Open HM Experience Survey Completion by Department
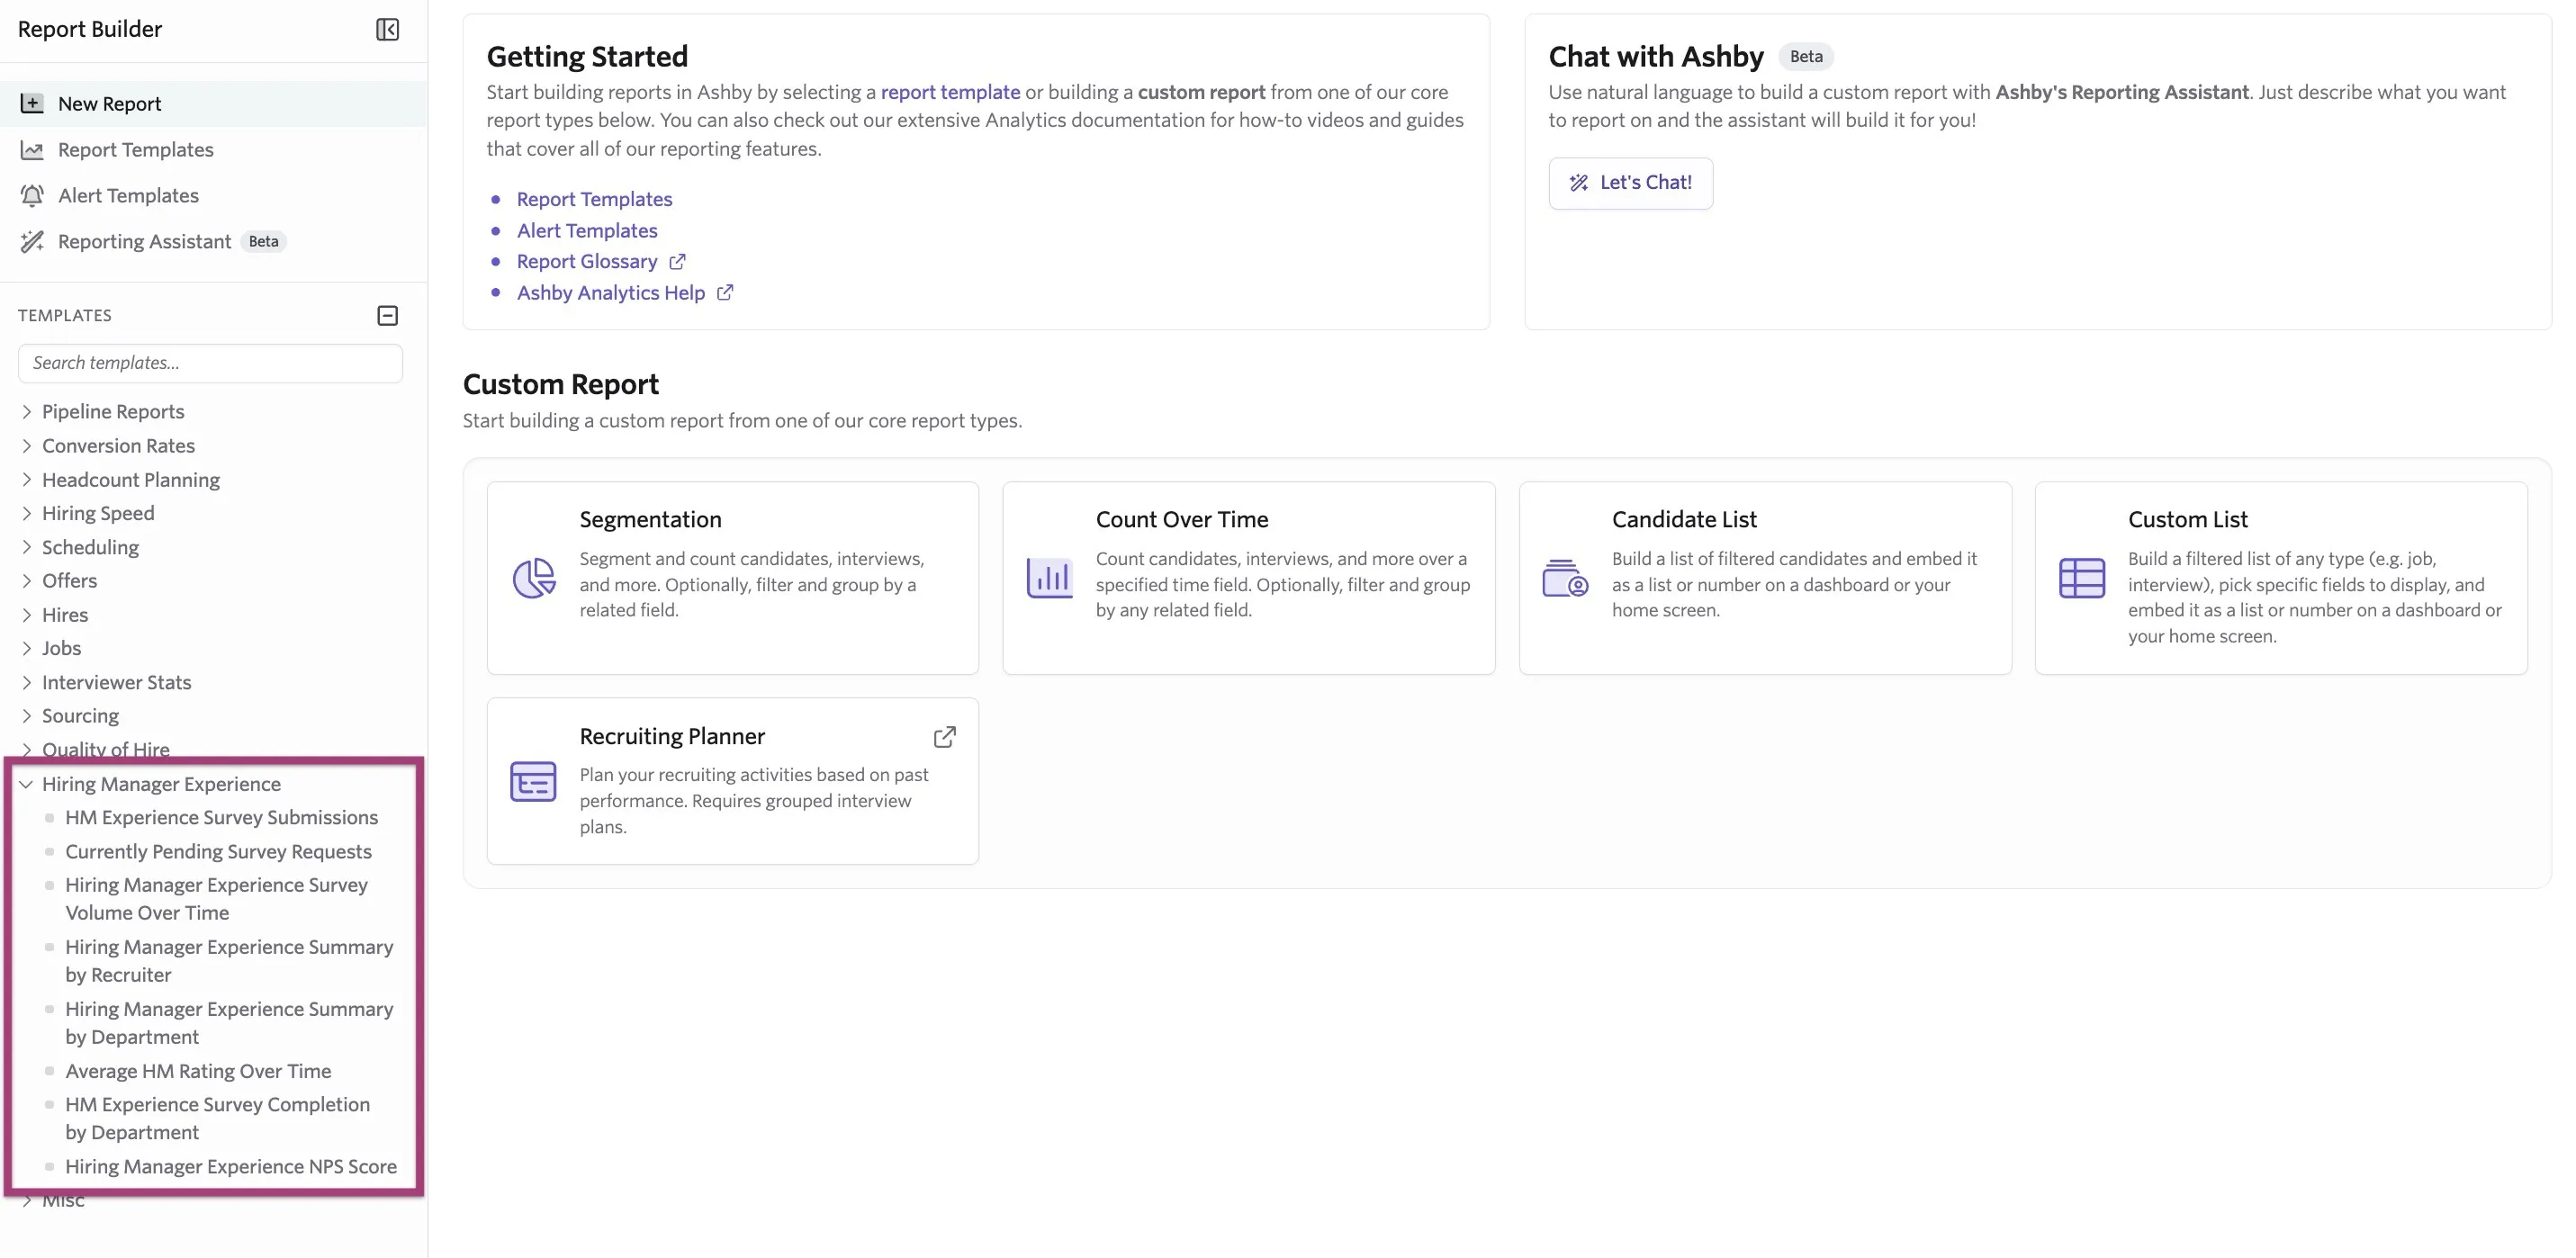The width and height of the screenshot is (2576, 1258). pos(217,1119)
